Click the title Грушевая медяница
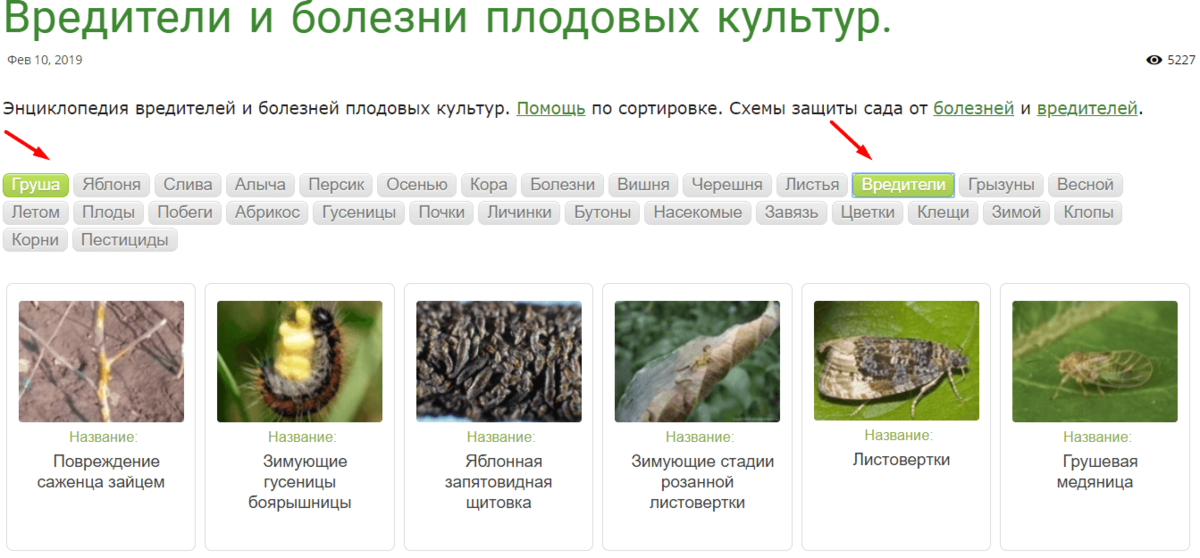This screenshot has width=1200, height=558. point(1095,472)
